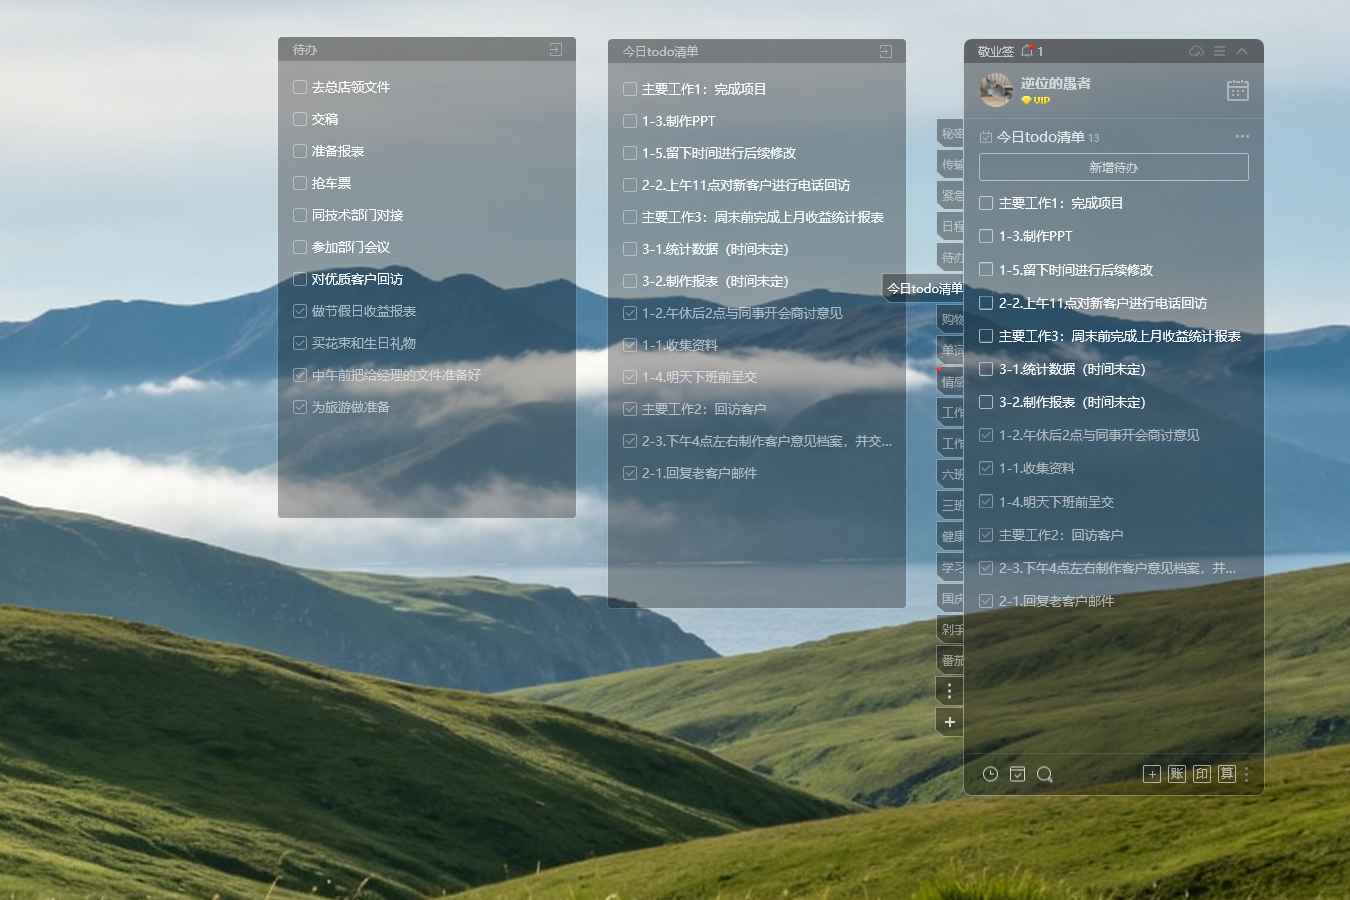Viewport: 1350px width, 900px height.
Task: Click the yellow VIP badge
Action: click(1035, 100)
